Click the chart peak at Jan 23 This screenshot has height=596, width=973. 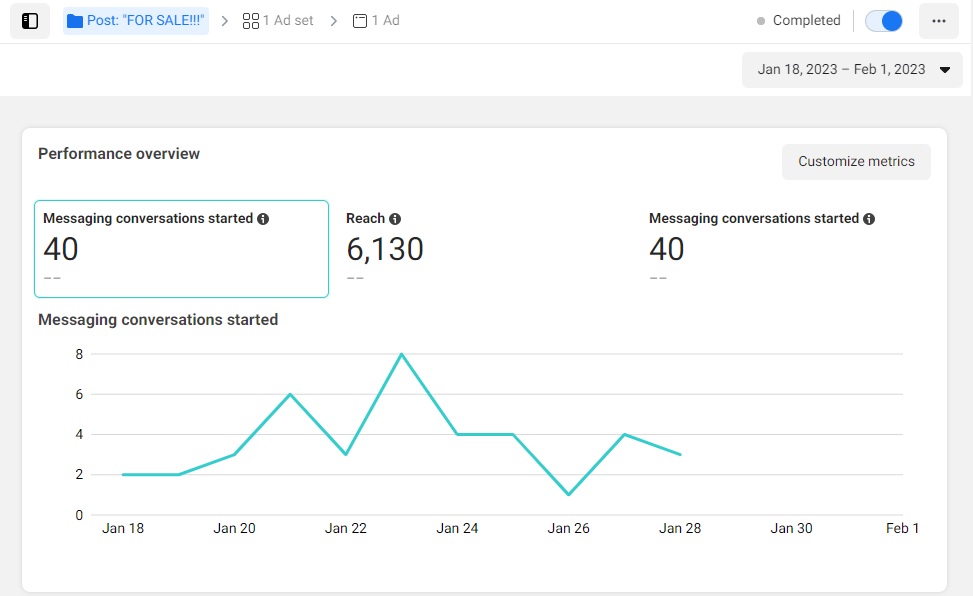(400, 354)
